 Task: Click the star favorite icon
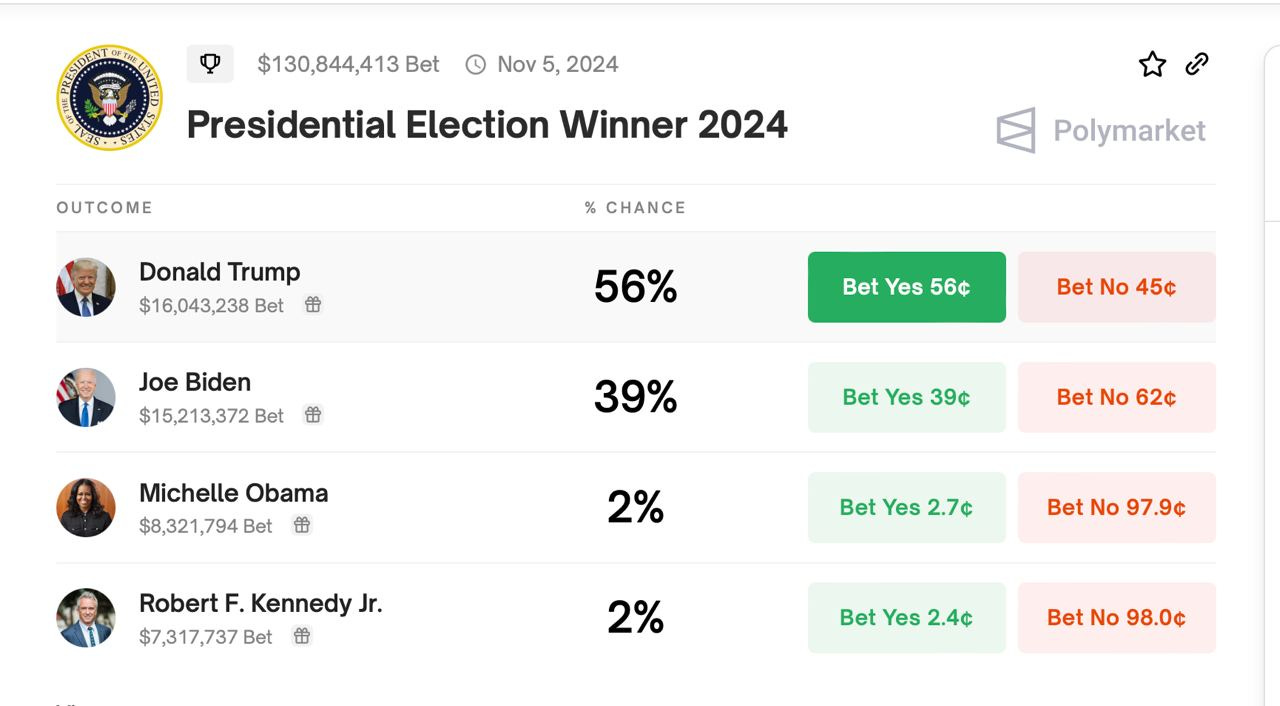[x=1152, y=65]
